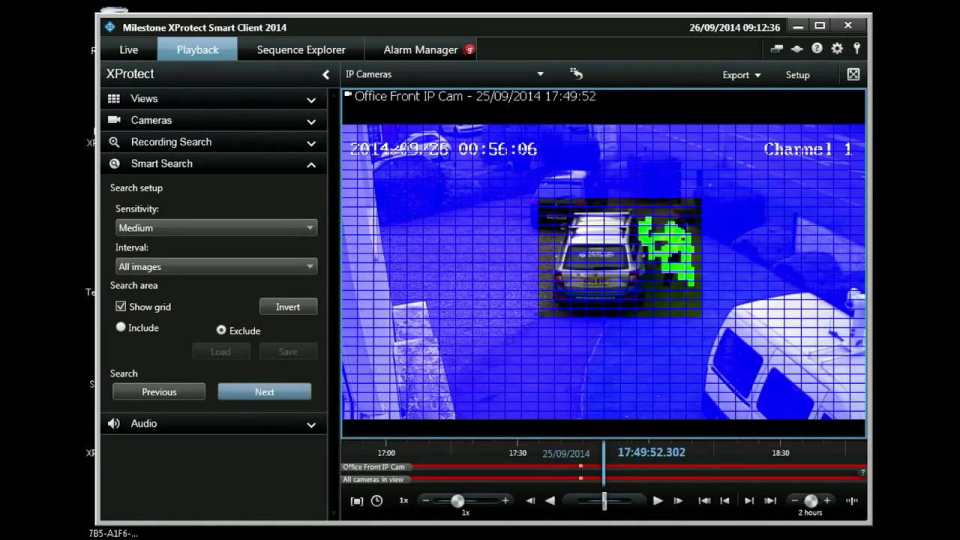This screenshot has height=540, width=960.
Task: Click the time selection mode icon
Action: tap(357, 500)
